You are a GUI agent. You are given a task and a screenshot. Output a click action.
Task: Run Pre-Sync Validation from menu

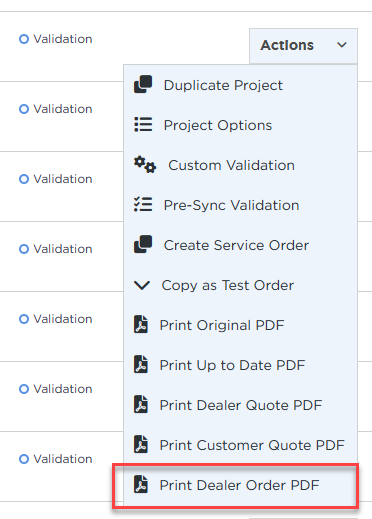point(240,205)
